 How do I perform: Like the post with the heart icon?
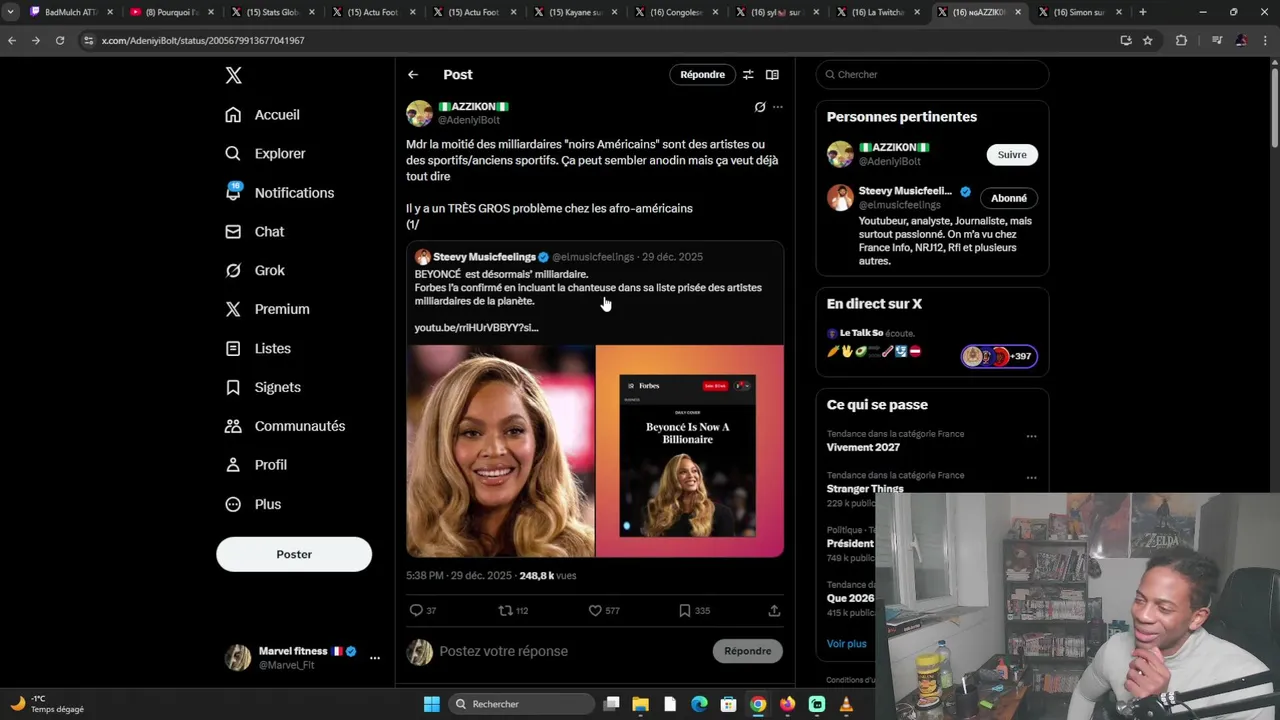595,611
